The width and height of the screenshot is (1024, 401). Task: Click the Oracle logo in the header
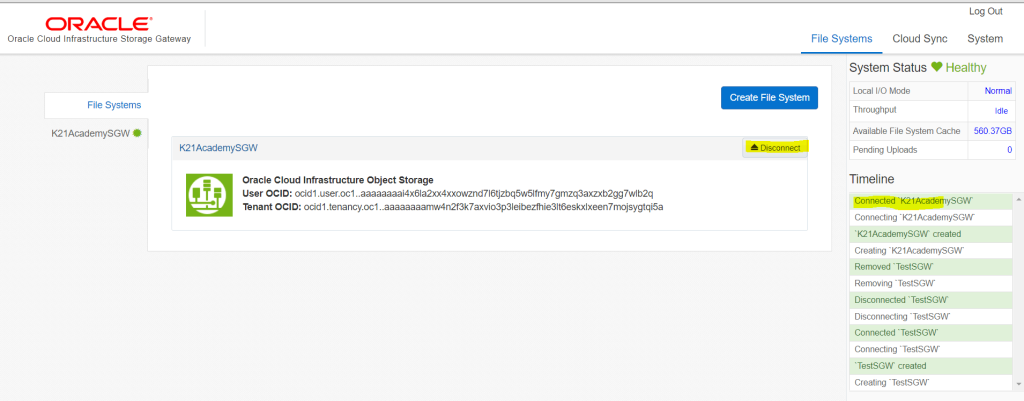pos(97,24)
